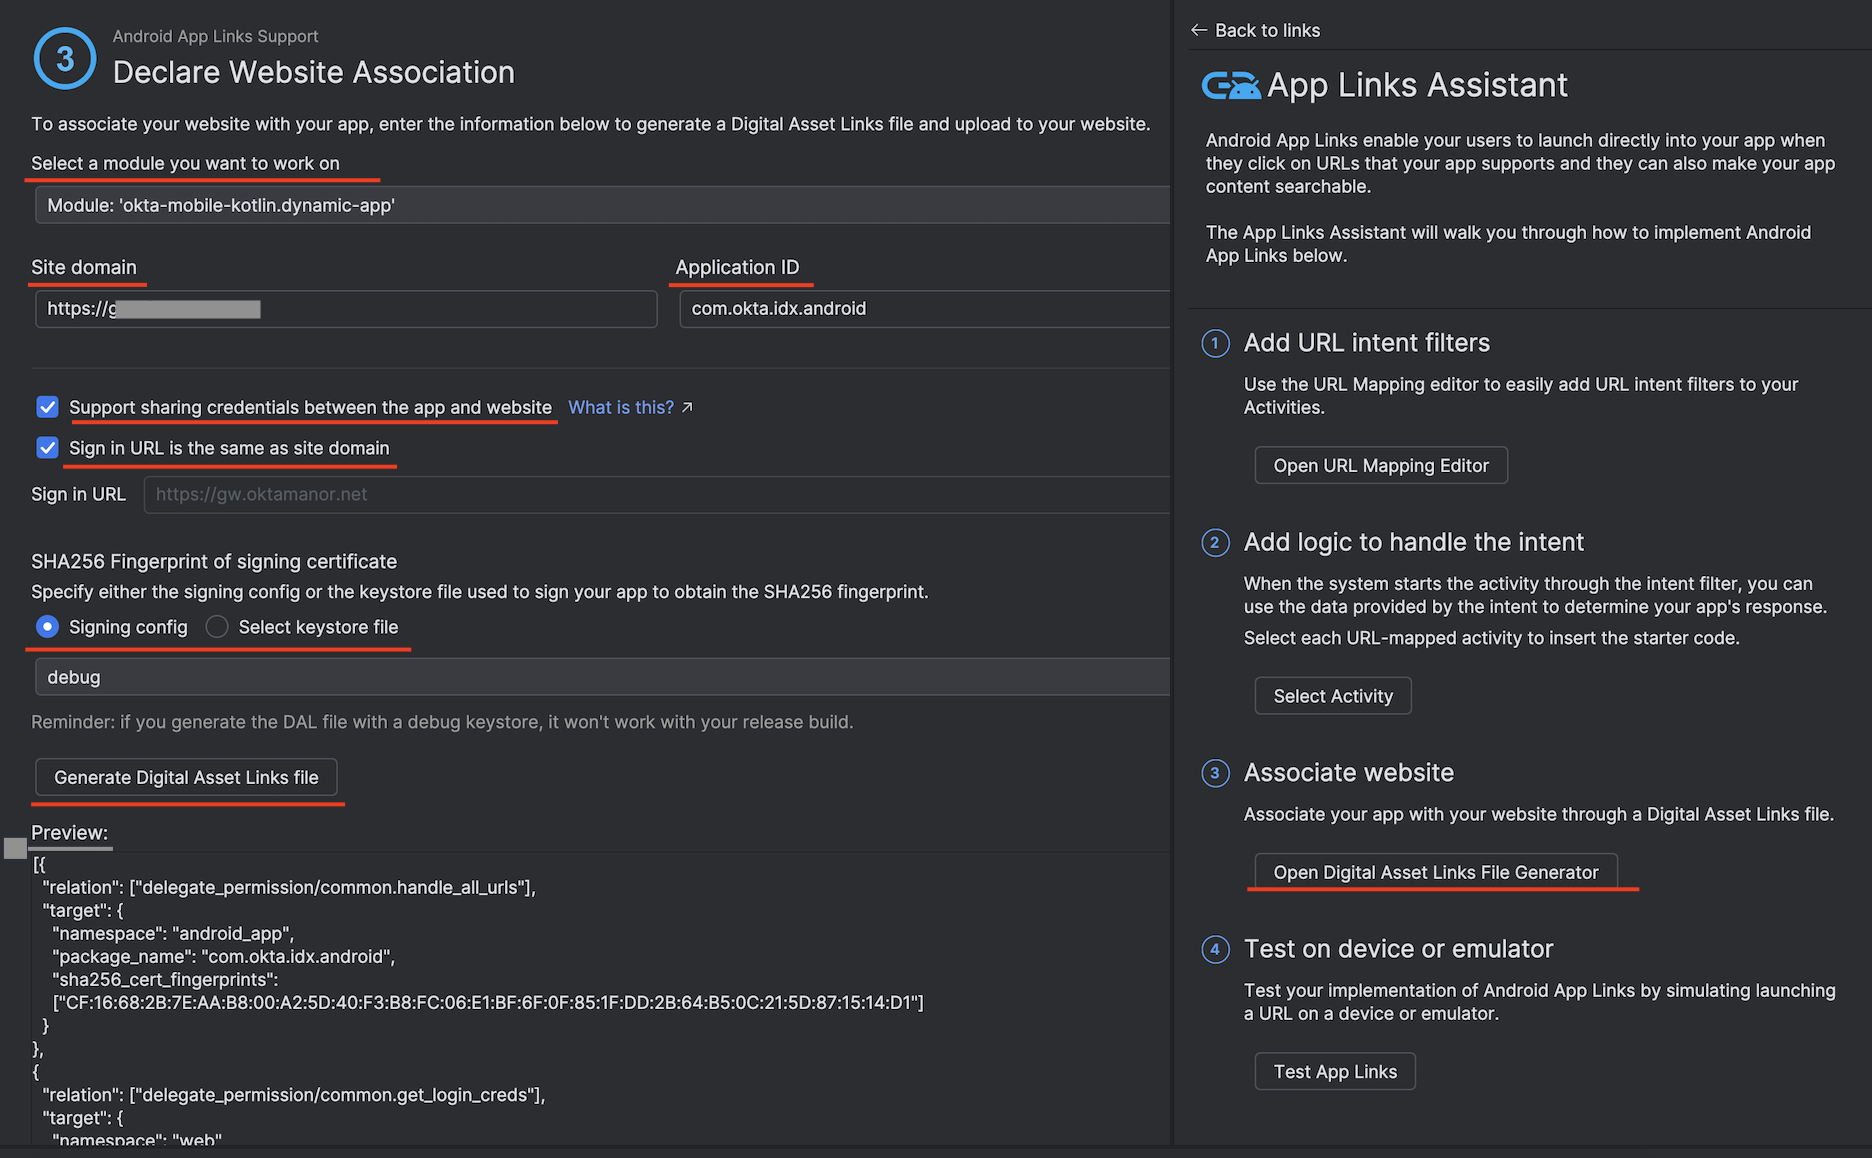Click the step 4 badge beside Test on device or emulator
The width and height of the screenshot is (1872, 1158).
tap(1214, 949)
